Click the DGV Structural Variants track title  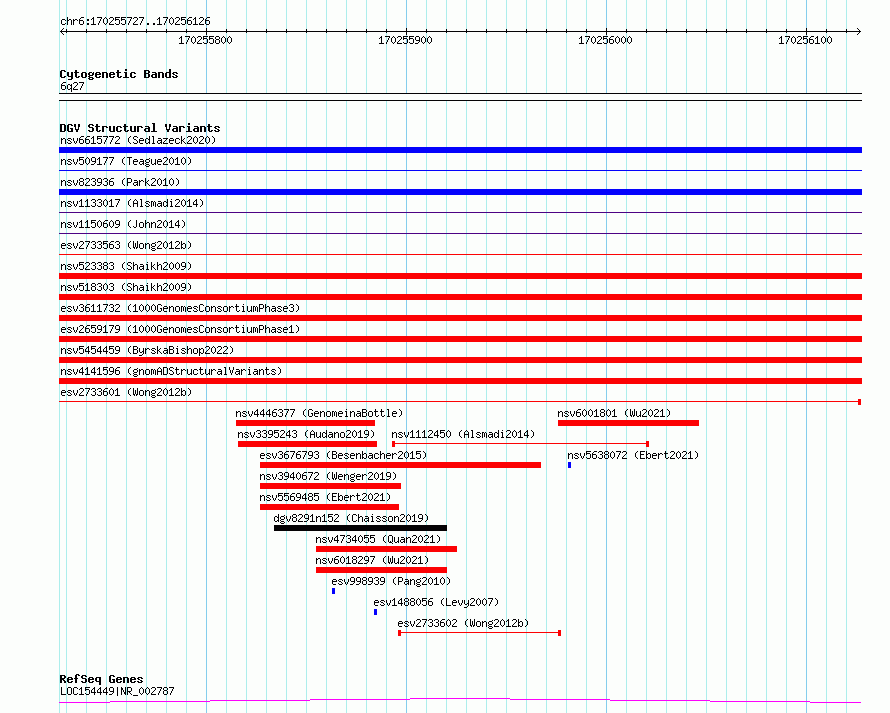pyautogui.click(x=140, y=128)
